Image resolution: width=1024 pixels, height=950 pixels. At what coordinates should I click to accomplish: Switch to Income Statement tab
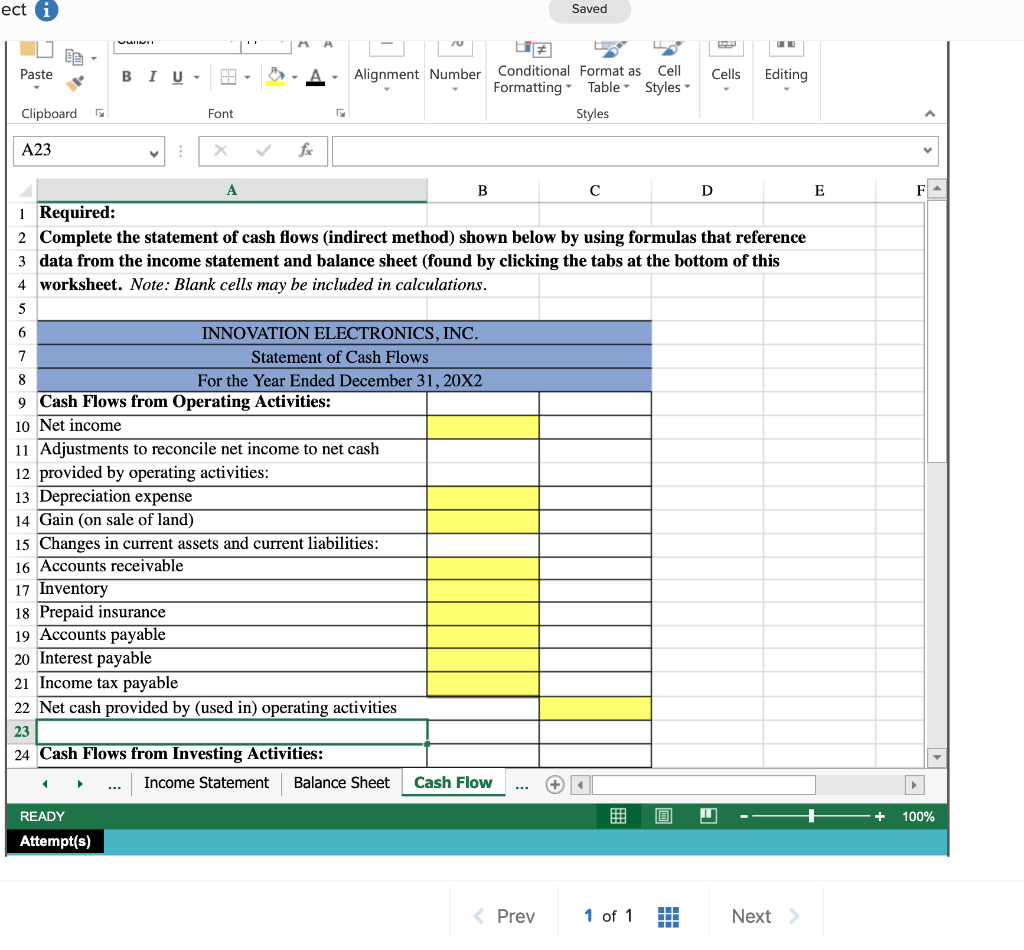click(206, 783)
